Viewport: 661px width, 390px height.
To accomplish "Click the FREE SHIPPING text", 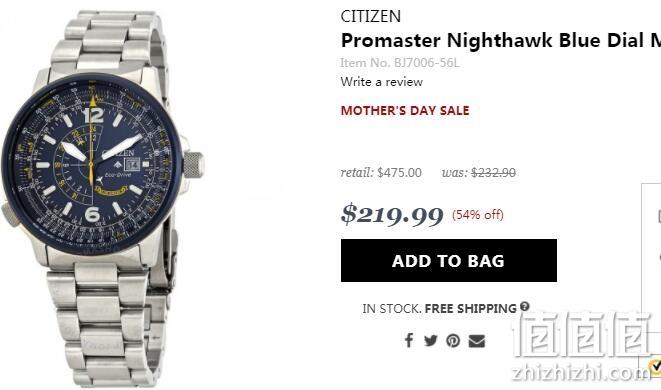I will pos(470,309).
